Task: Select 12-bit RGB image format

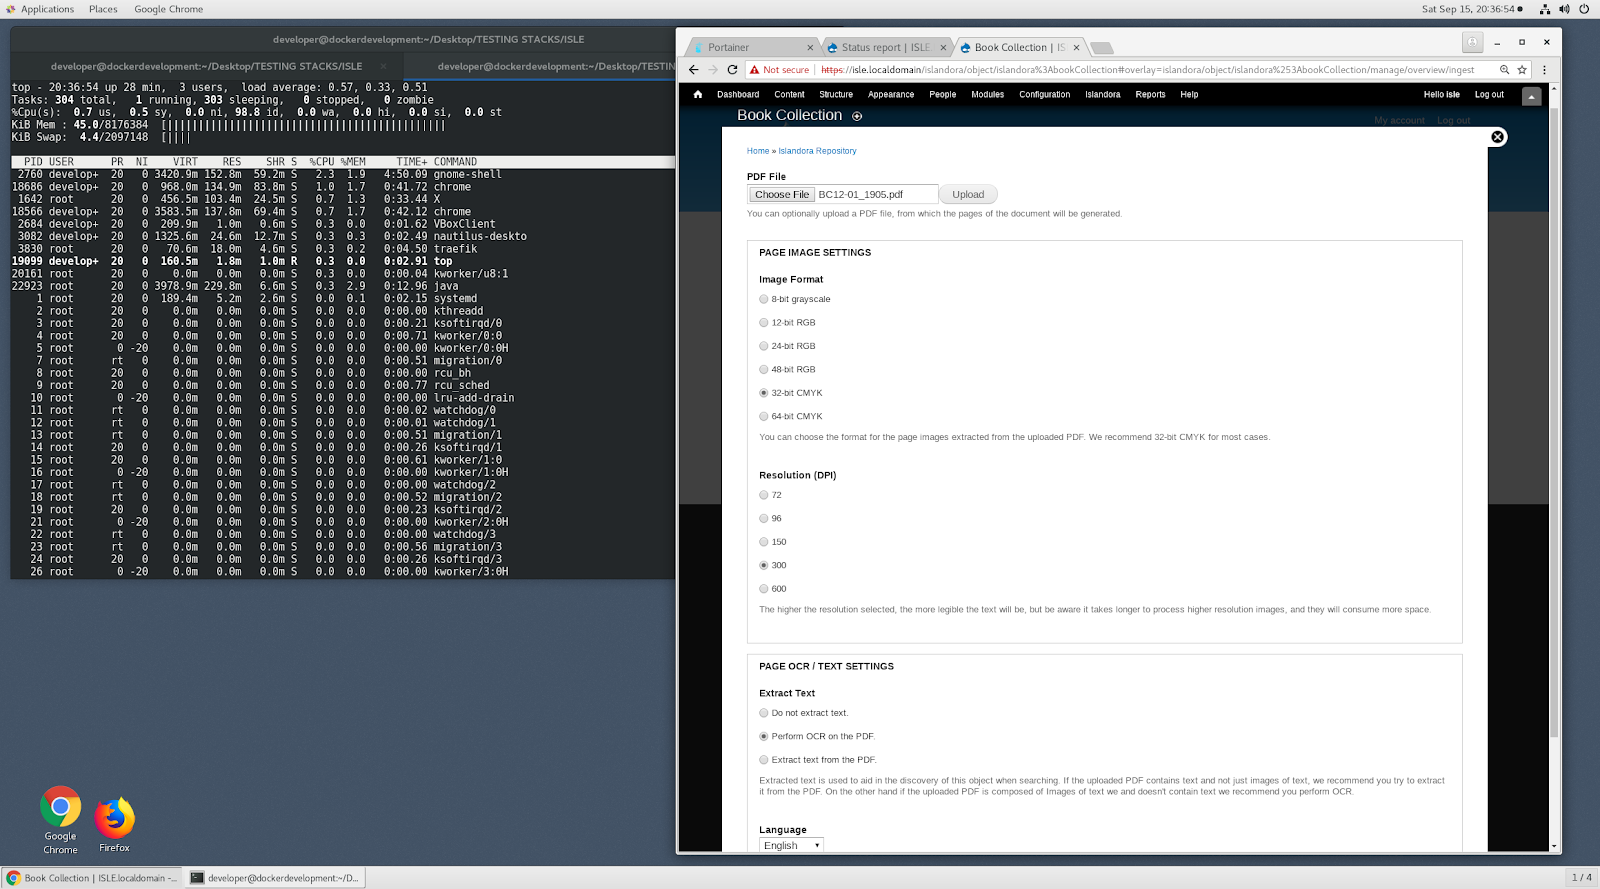Action: pos(764,323)
